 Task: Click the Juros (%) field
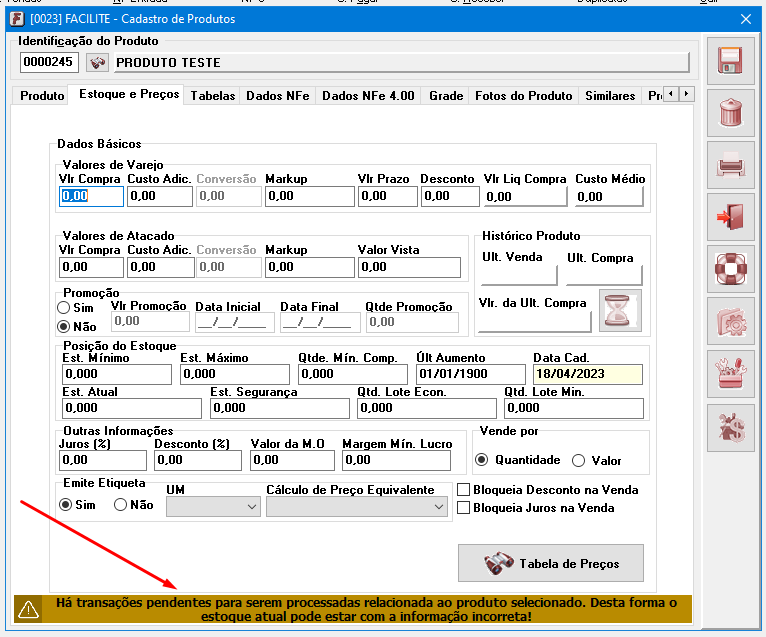[103, 460]
